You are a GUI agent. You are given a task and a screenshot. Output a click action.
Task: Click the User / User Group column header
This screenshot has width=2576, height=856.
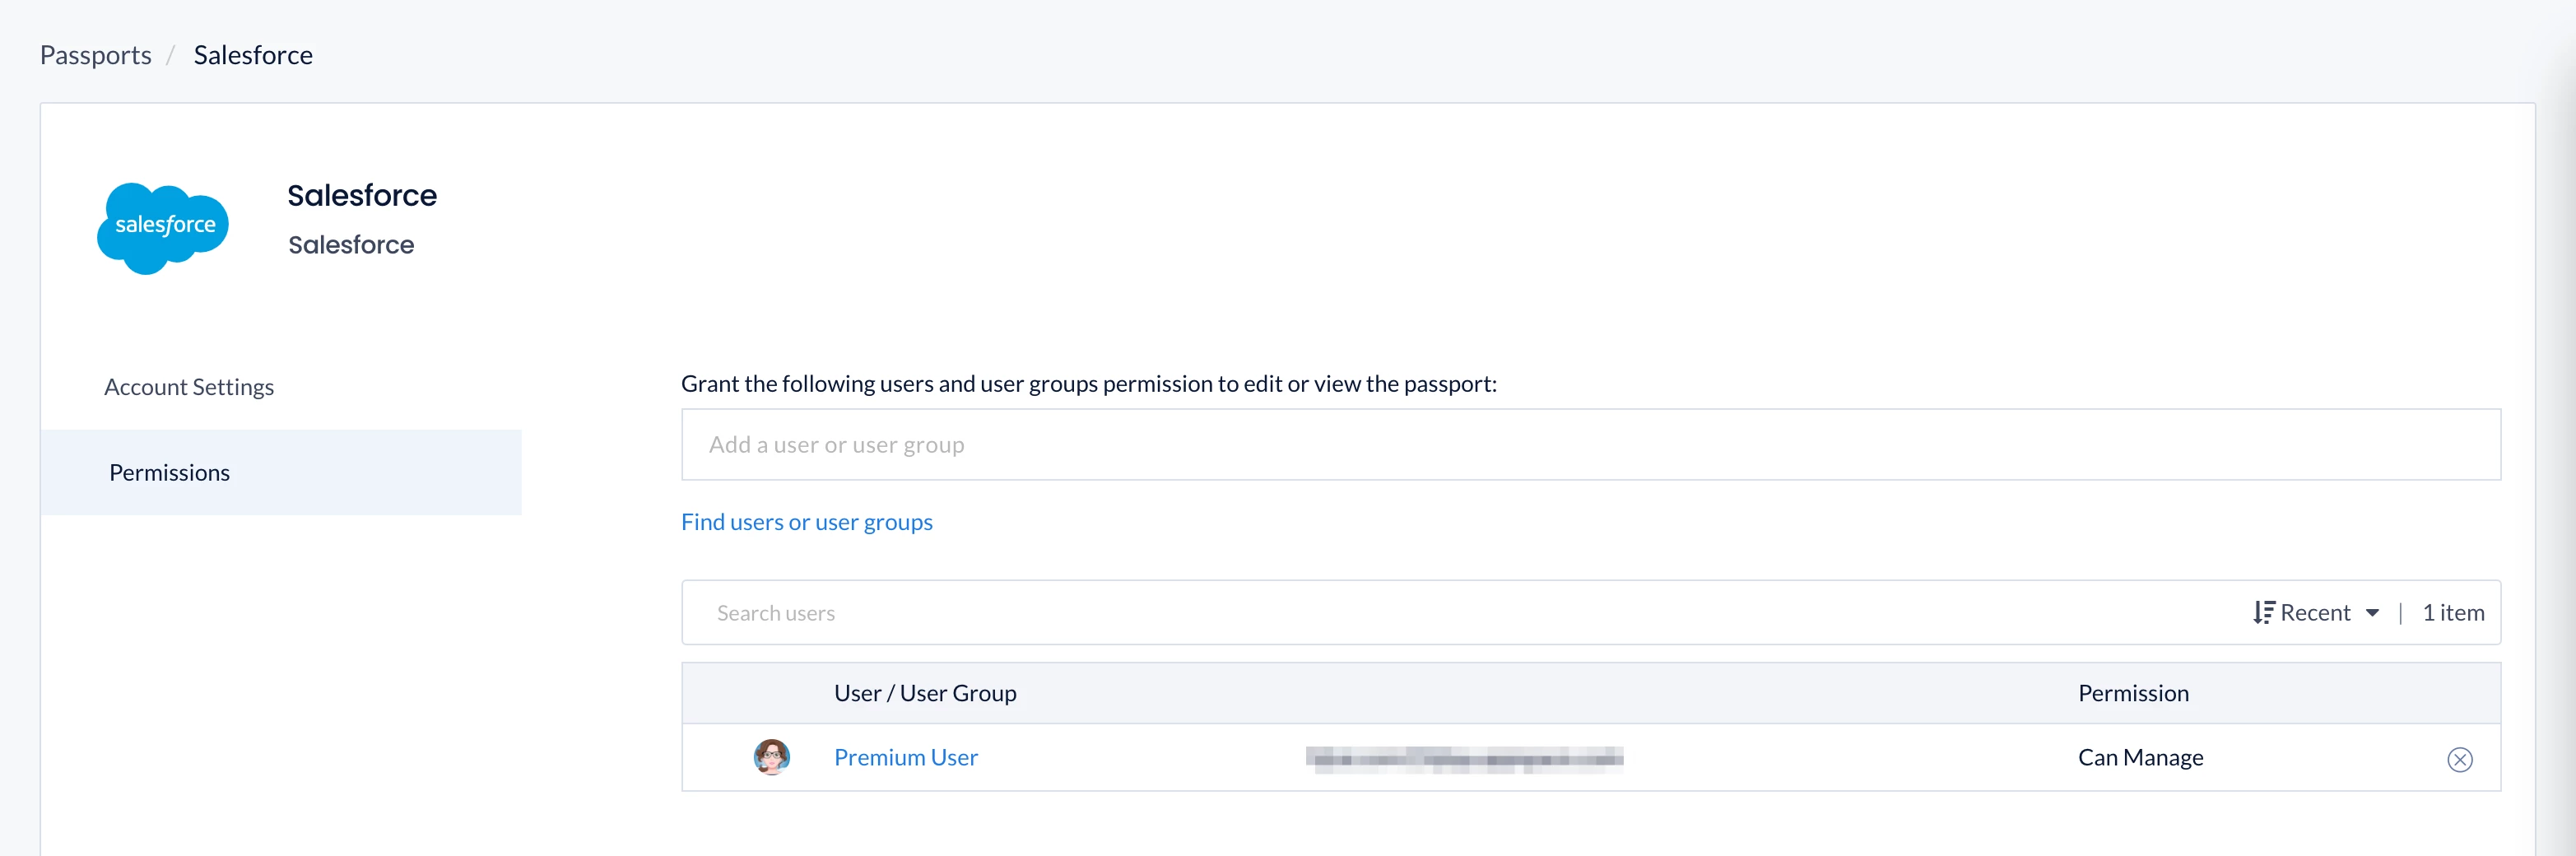[x=925, y=693]
